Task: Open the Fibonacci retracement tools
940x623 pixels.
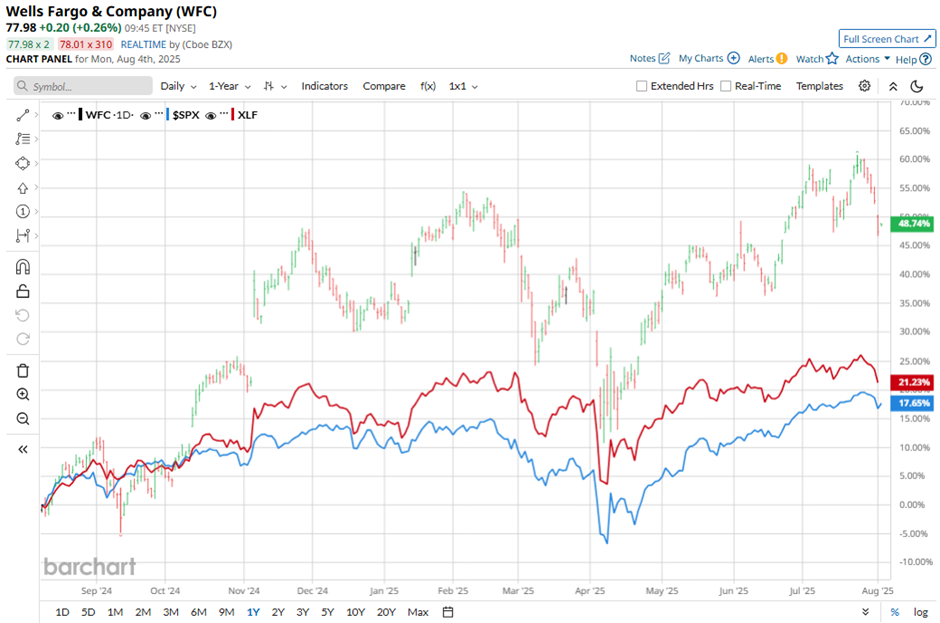Action: click(x=22, y=139)
